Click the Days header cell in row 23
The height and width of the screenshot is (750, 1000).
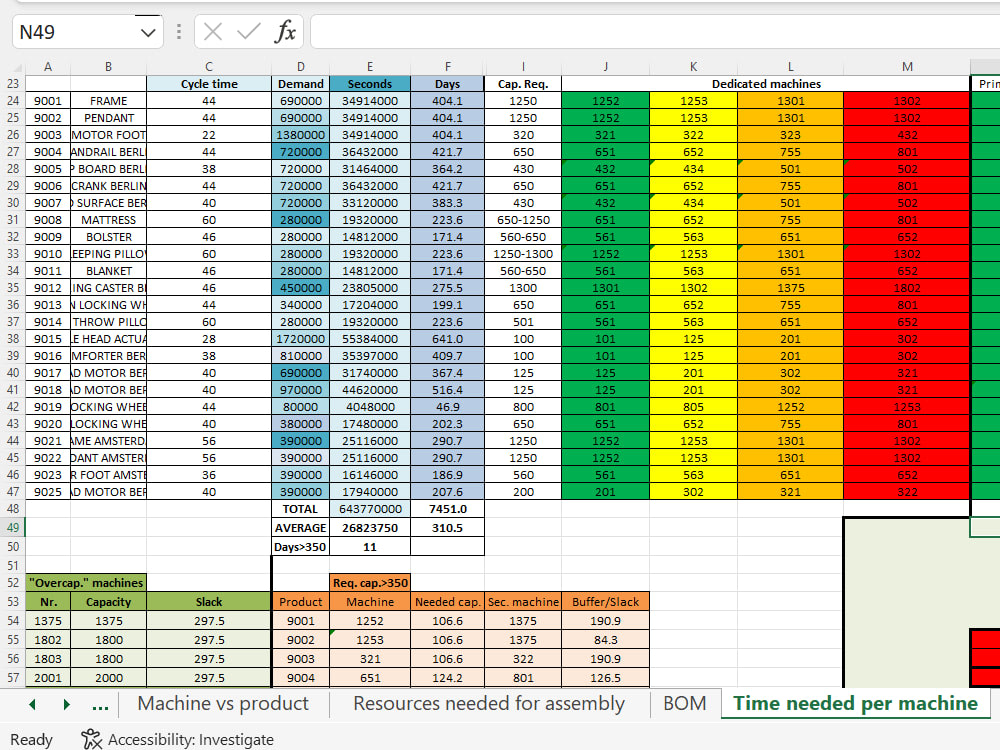447,84
